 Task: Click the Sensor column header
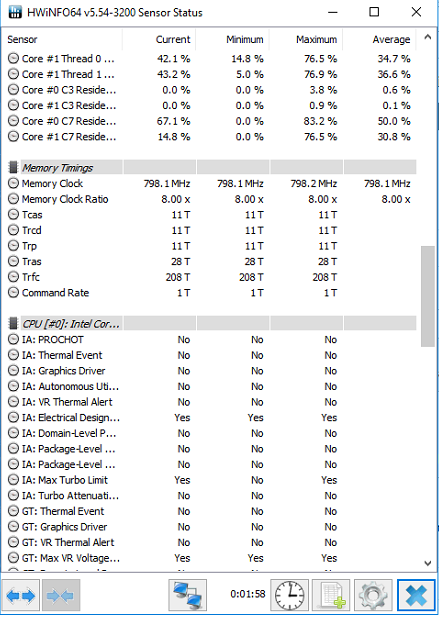coord(22,39)
